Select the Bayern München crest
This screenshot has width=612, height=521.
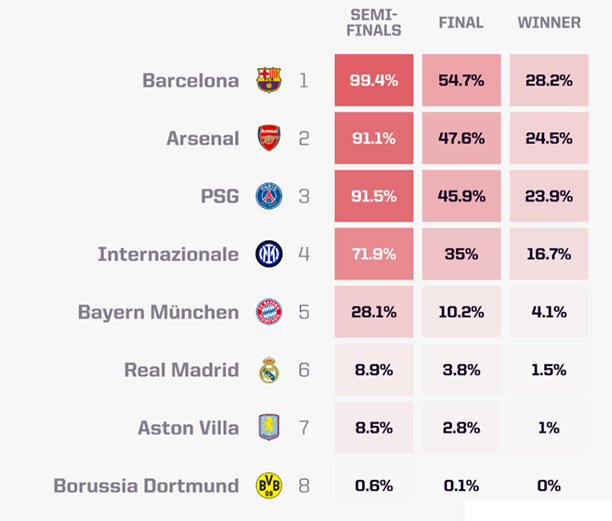click(x=269, y=312)
